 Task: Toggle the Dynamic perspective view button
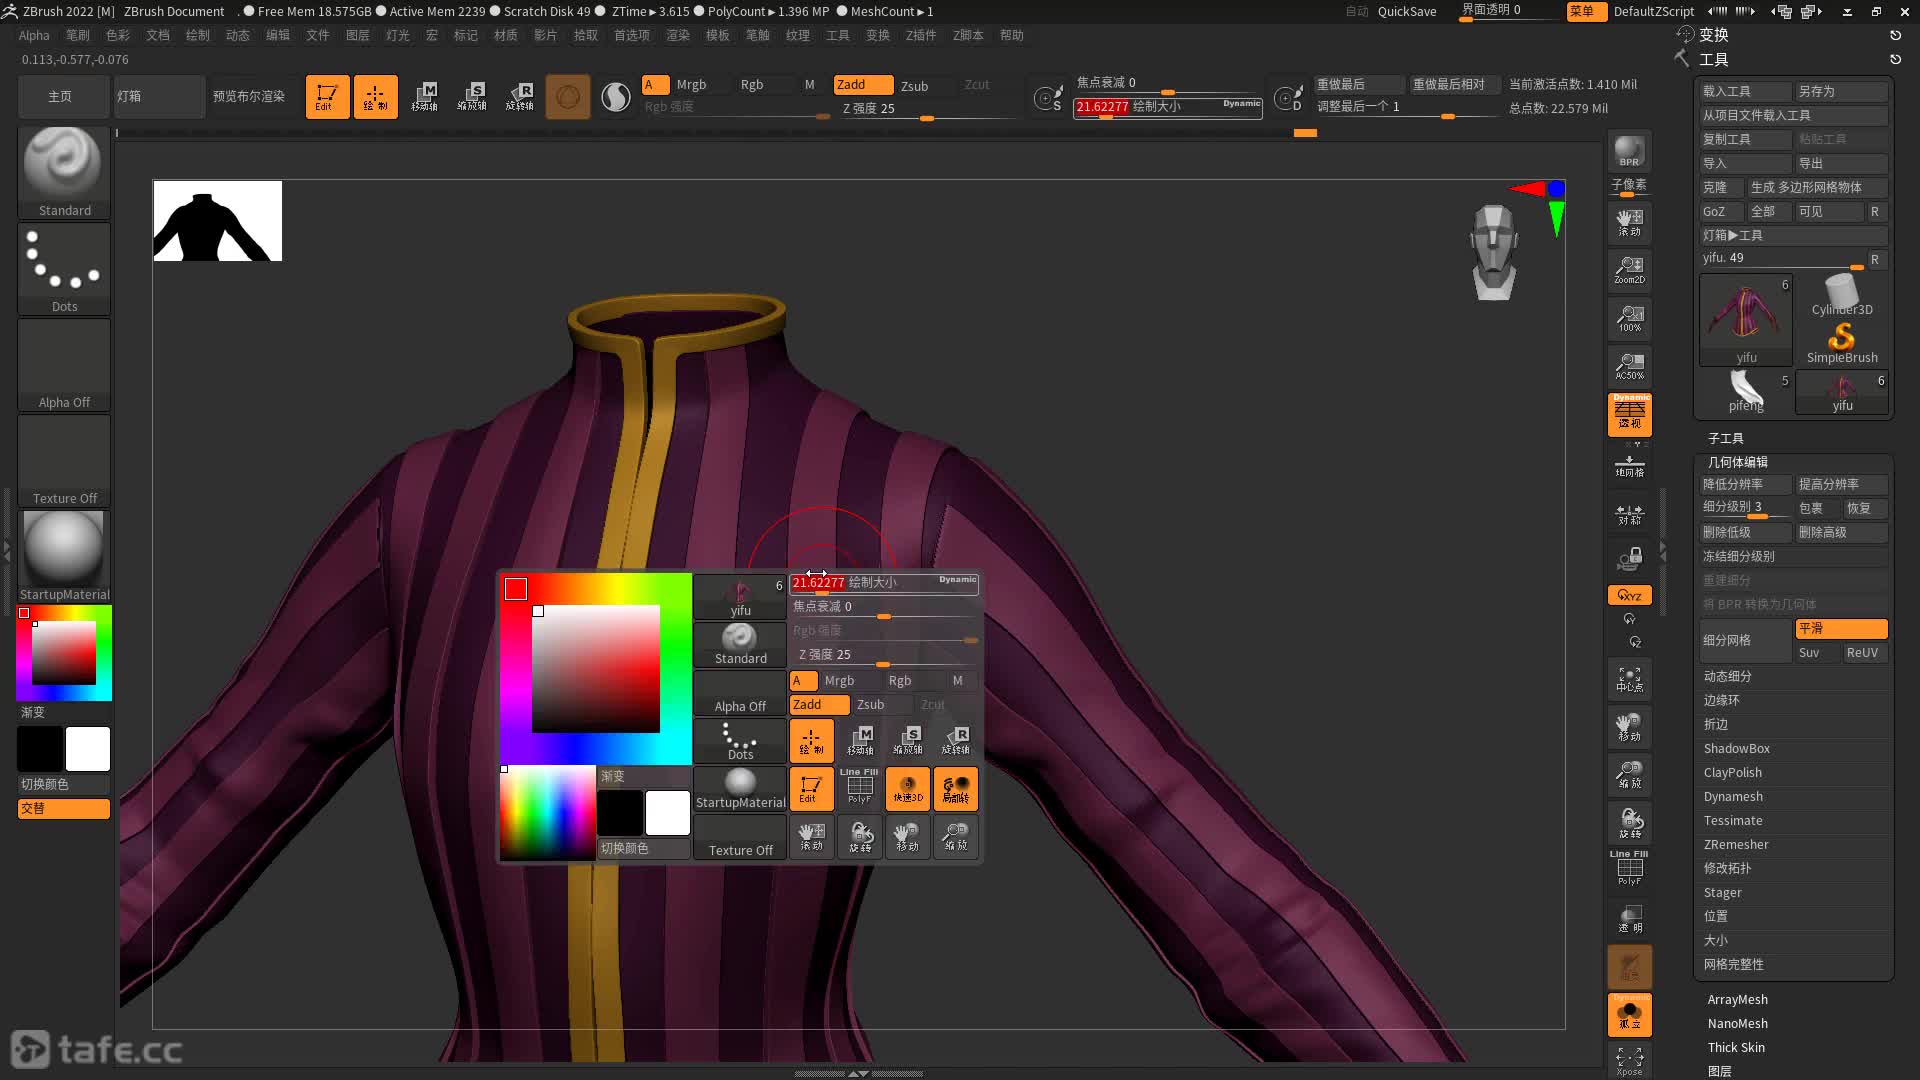point(1629,414)
